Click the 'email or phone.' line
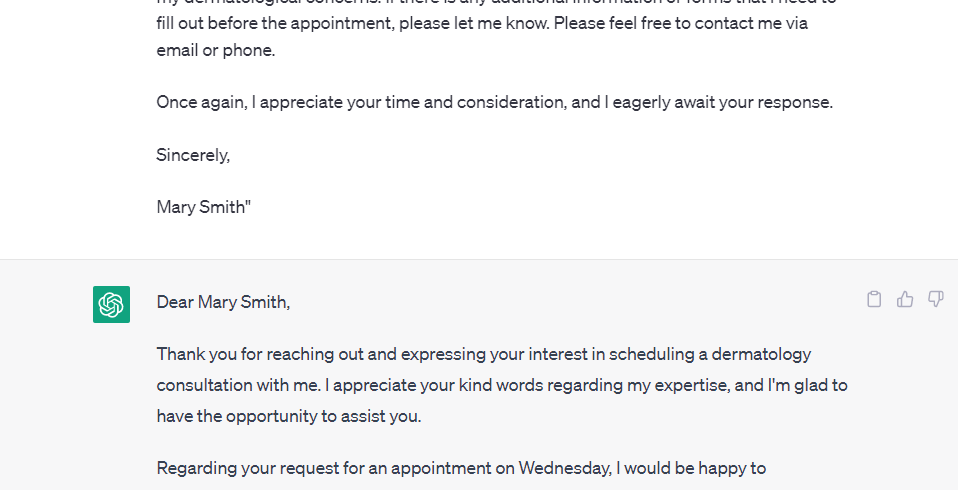The image size is (958, 490). coord(216,50)
